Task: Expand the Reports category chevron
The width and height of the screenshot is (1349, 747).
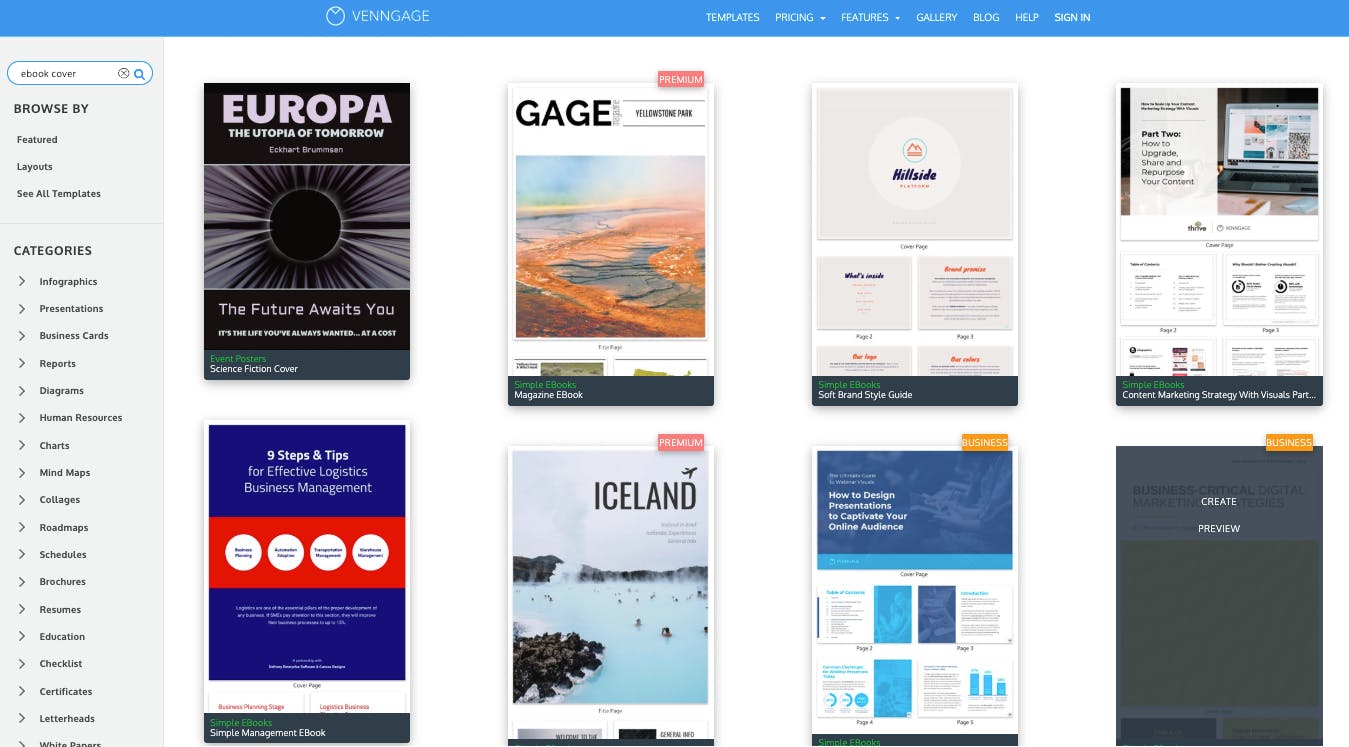Action: (x=22, y=364)
